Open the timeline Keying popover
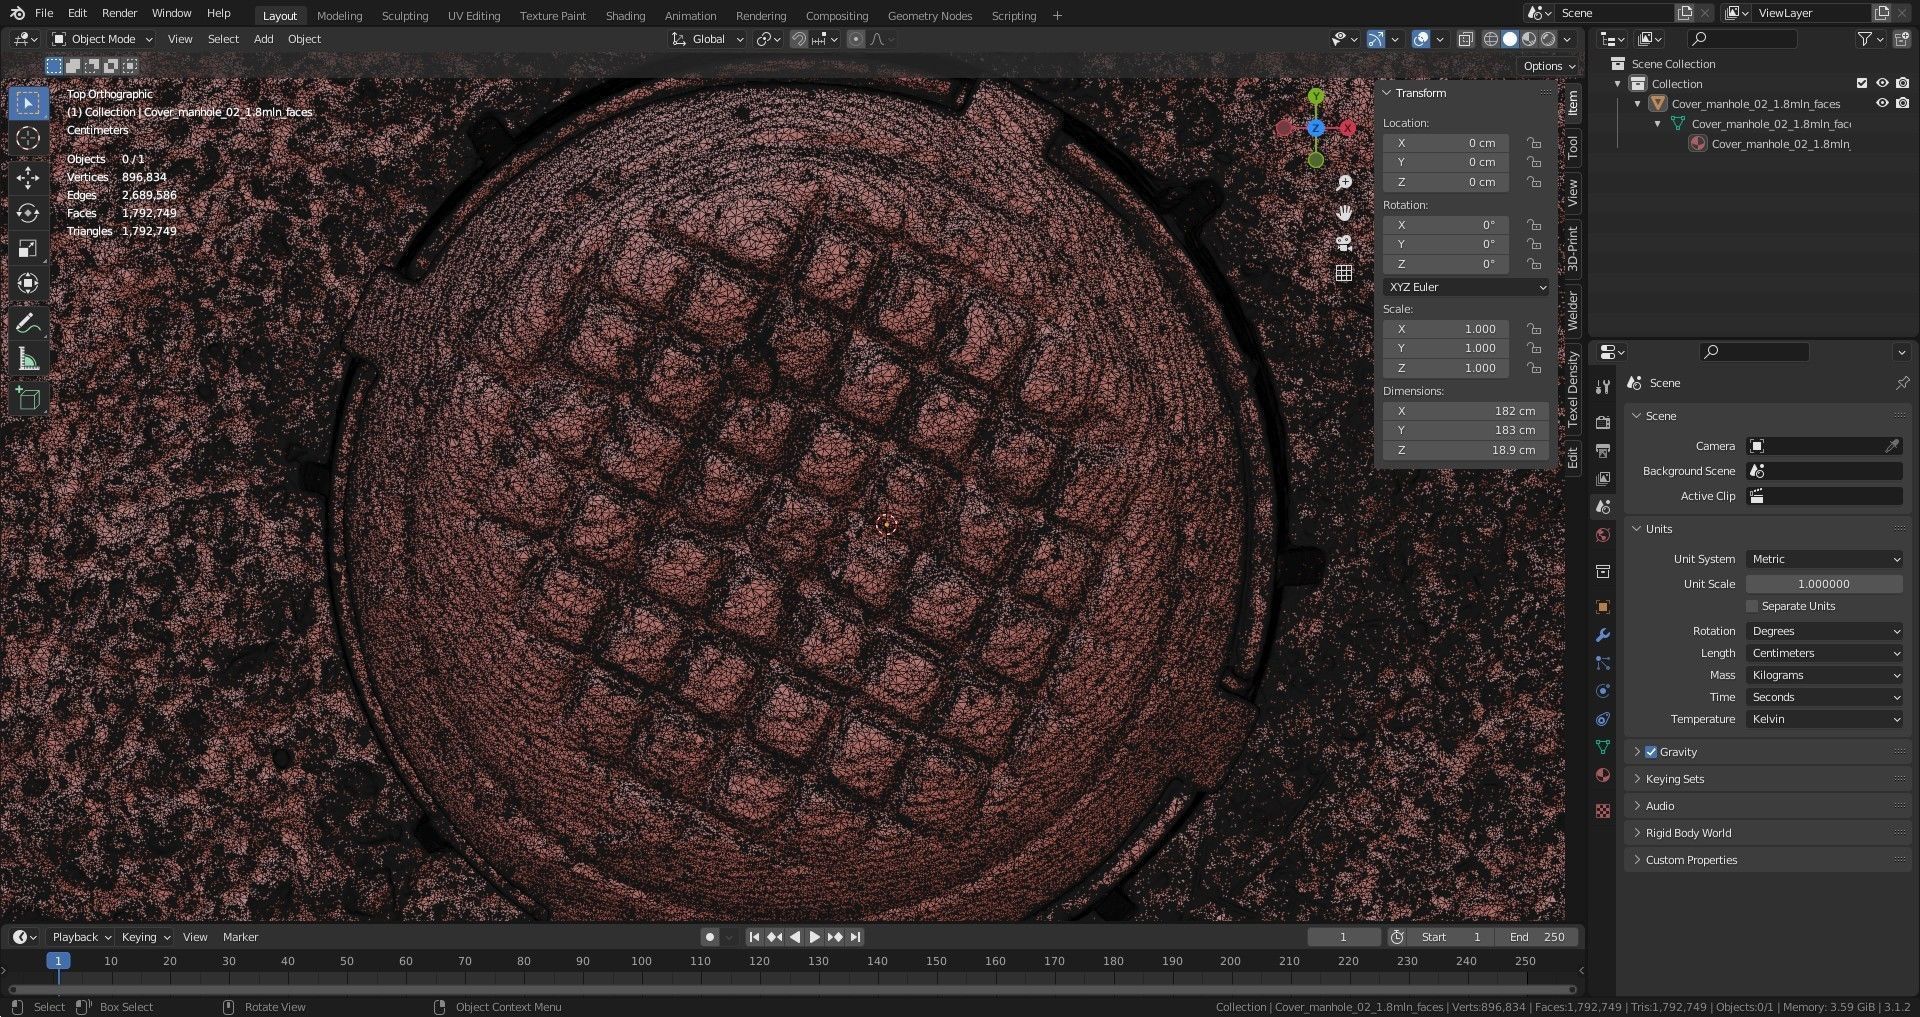 pyautogui.click(x=146, y=937)
